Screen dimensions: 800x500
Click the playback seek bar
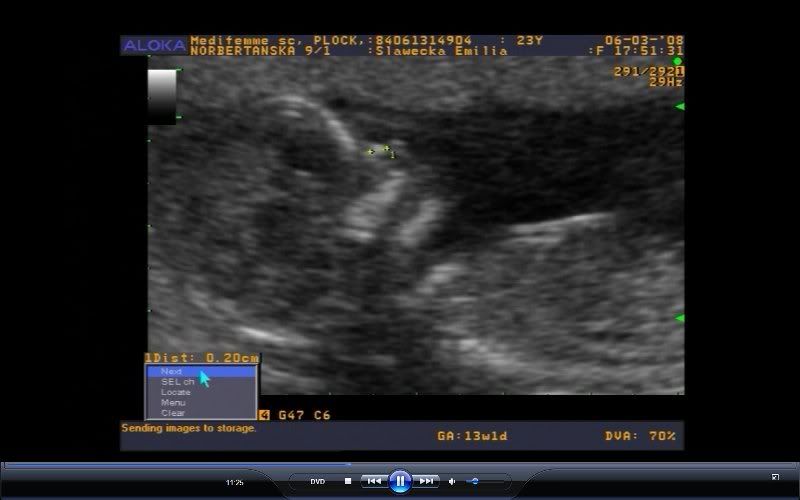[x=400, y=465]
